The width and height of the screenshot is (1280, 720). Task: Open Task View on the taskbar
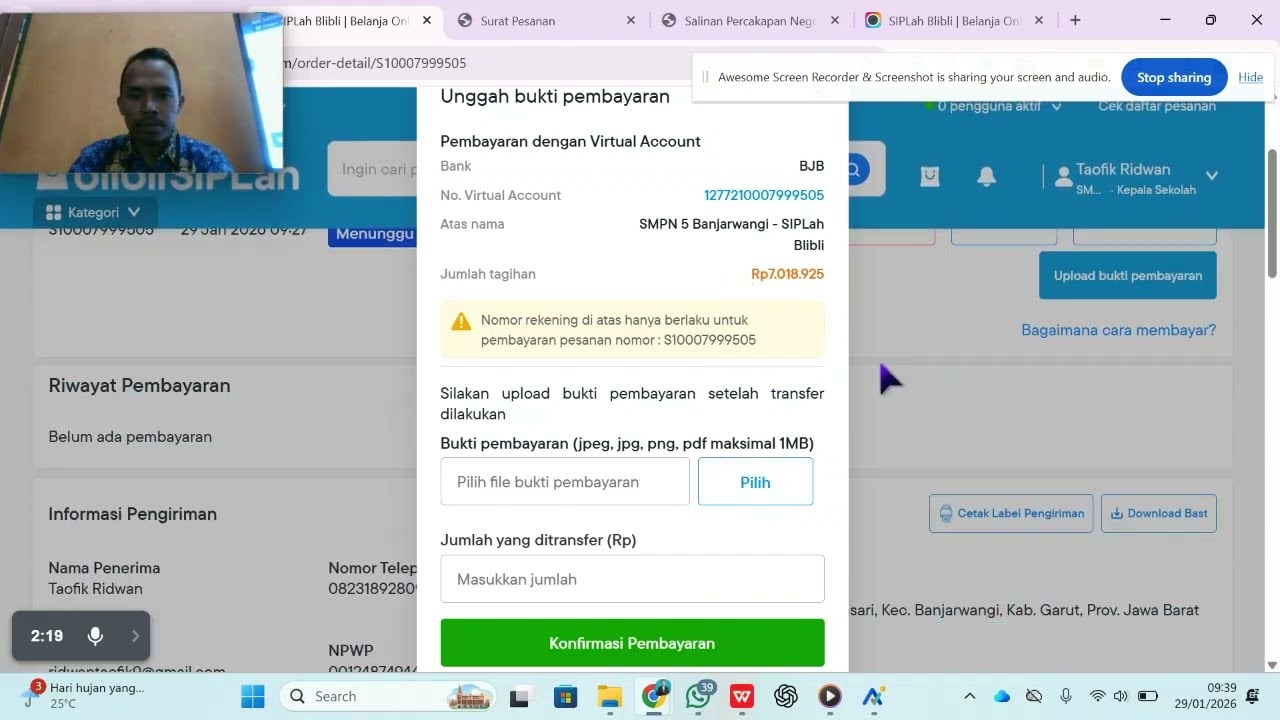tap(520, 696)
